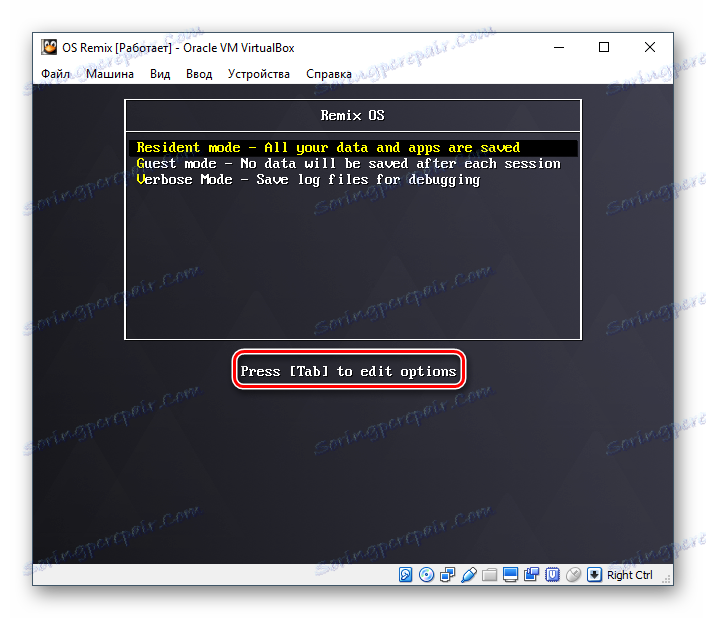Click the Right Ctrl host key label

click(629, 575)
